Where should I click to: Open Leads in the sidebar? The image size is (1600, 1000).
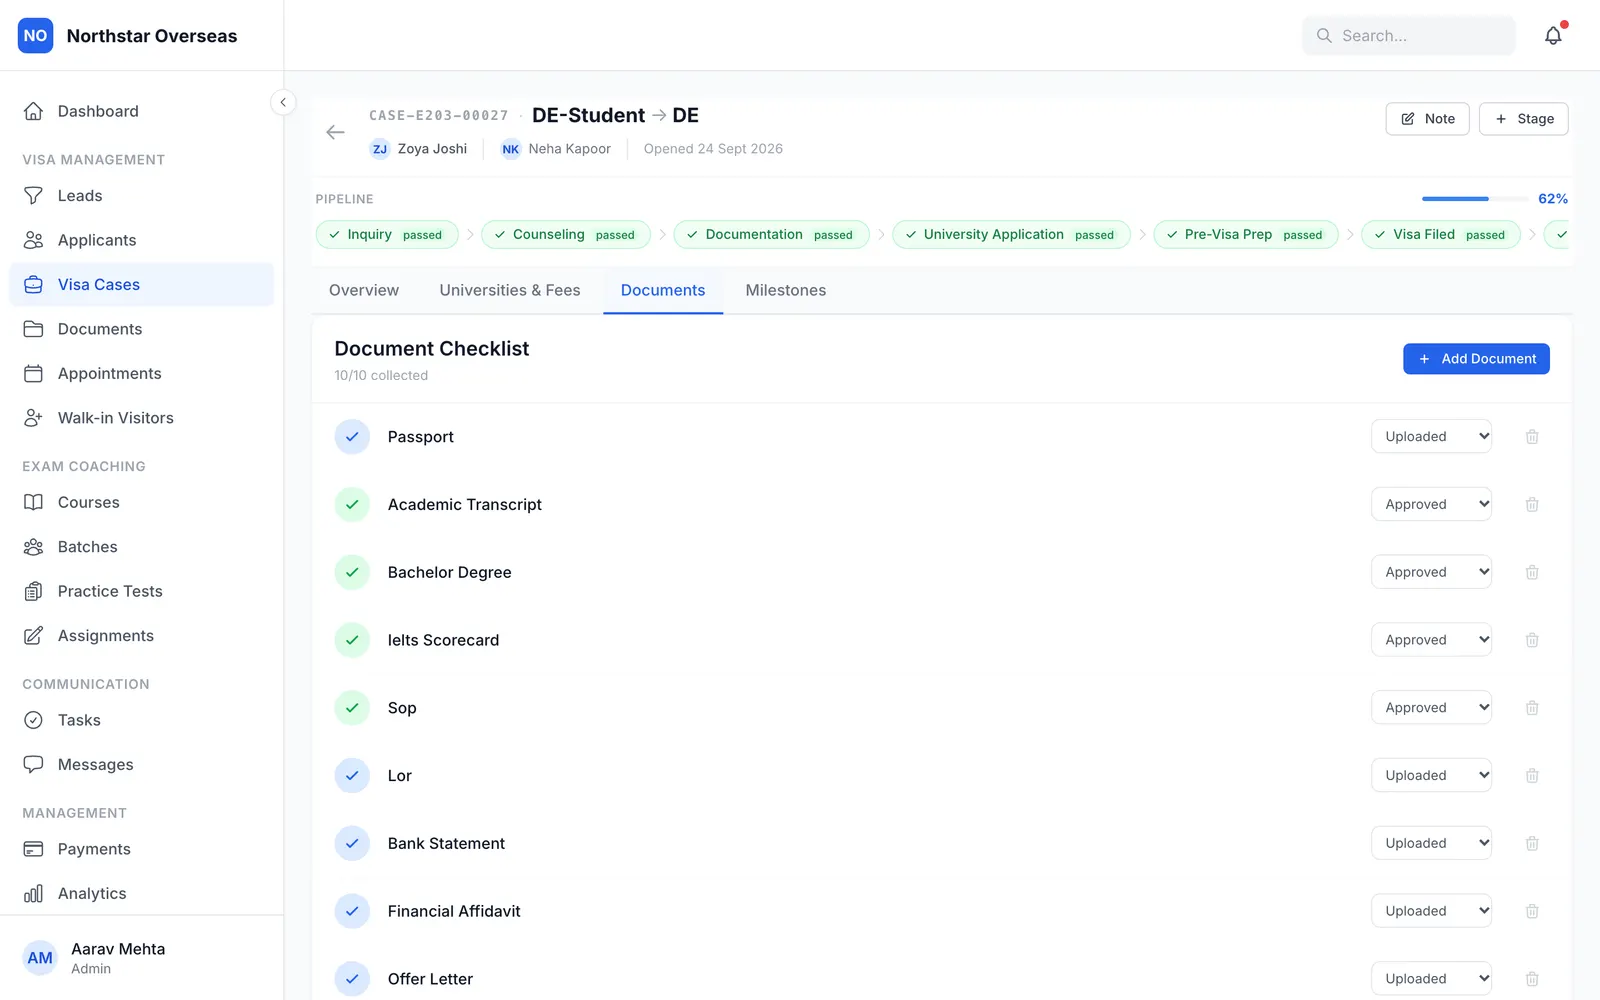141,196
